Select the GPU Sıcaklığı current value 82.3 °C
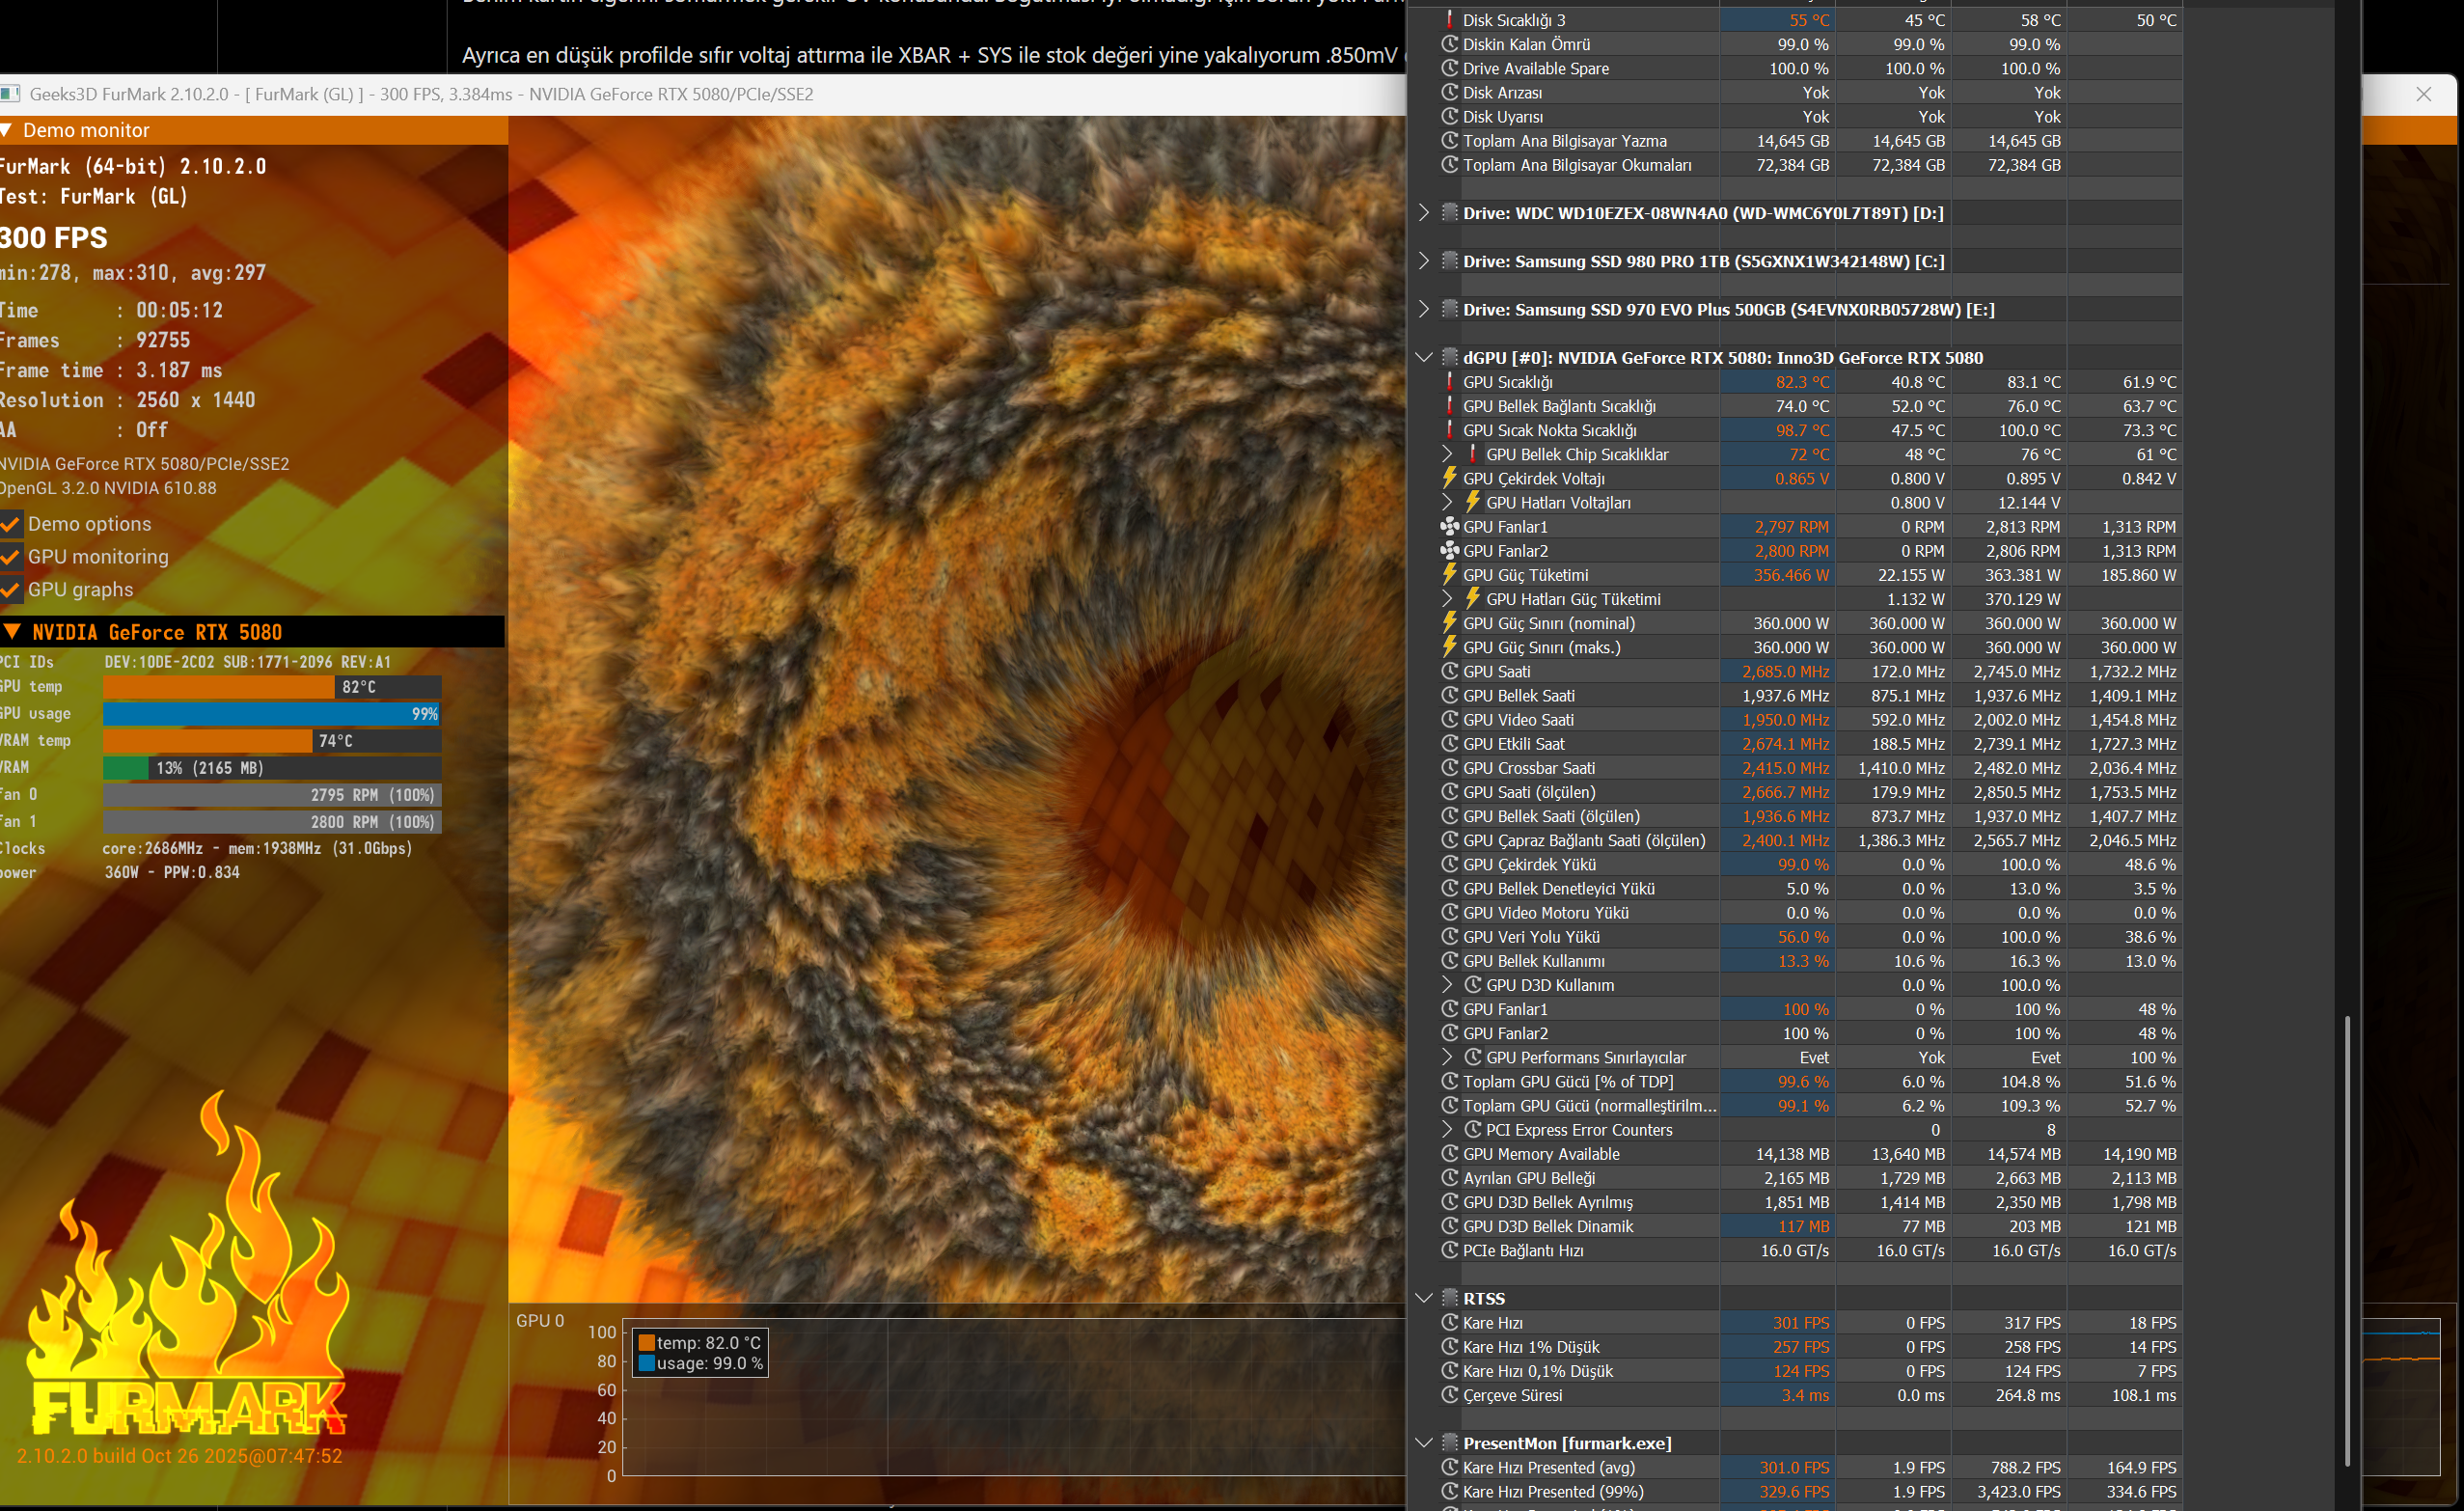The width and height of the screenshot is (2464, 1511). [x=1802, y=382]
